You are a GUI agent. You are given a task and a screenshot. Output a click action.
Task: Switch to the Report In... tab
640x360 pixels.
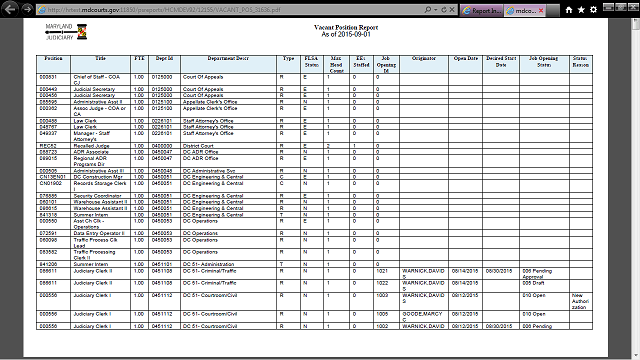click(482, 11)
